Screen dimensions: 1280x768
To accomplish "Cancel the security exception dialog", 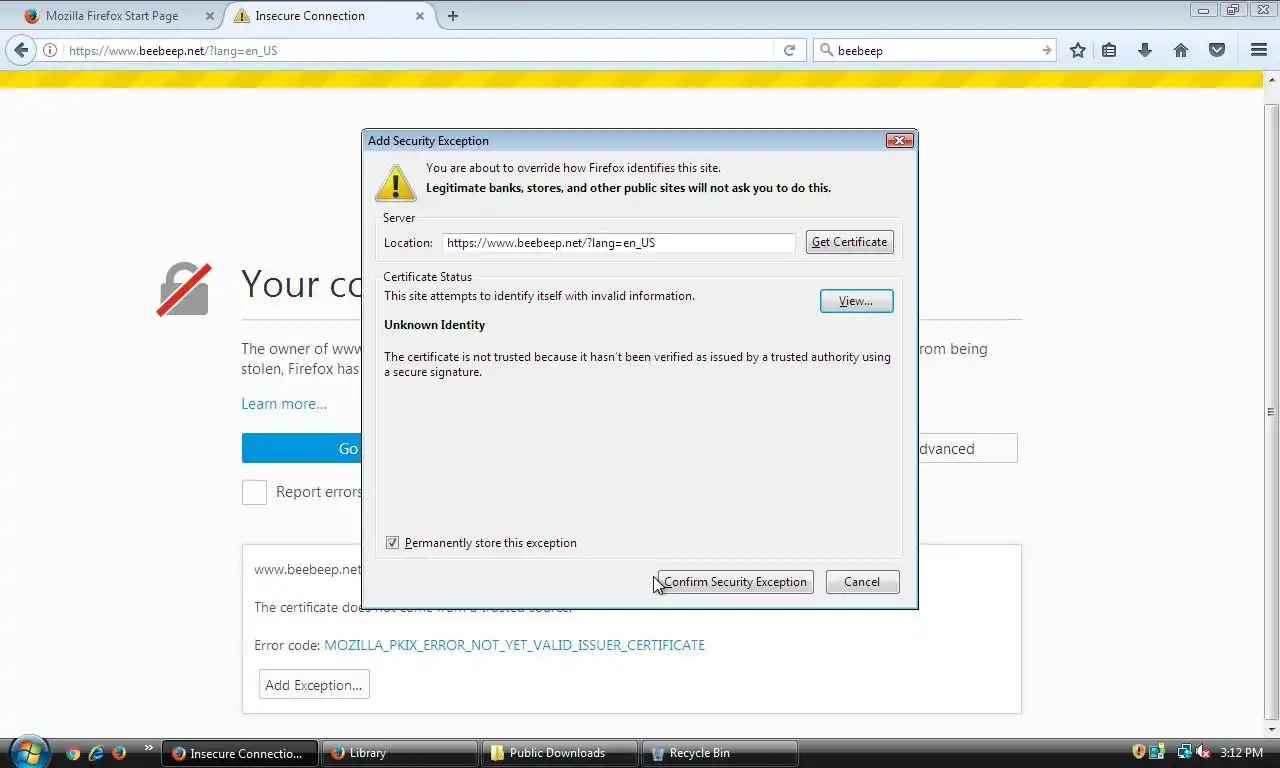I will pos(862,582).
